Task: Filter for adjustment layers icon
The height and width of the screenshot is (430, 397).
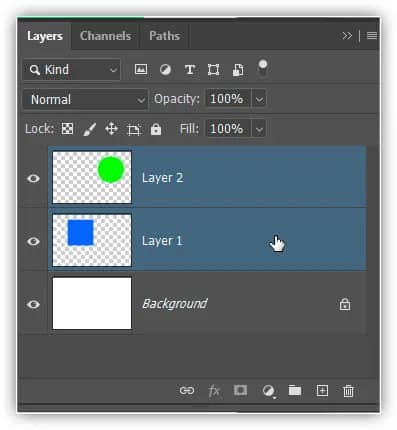Action: pyautogui.click(x=165, y=70)
